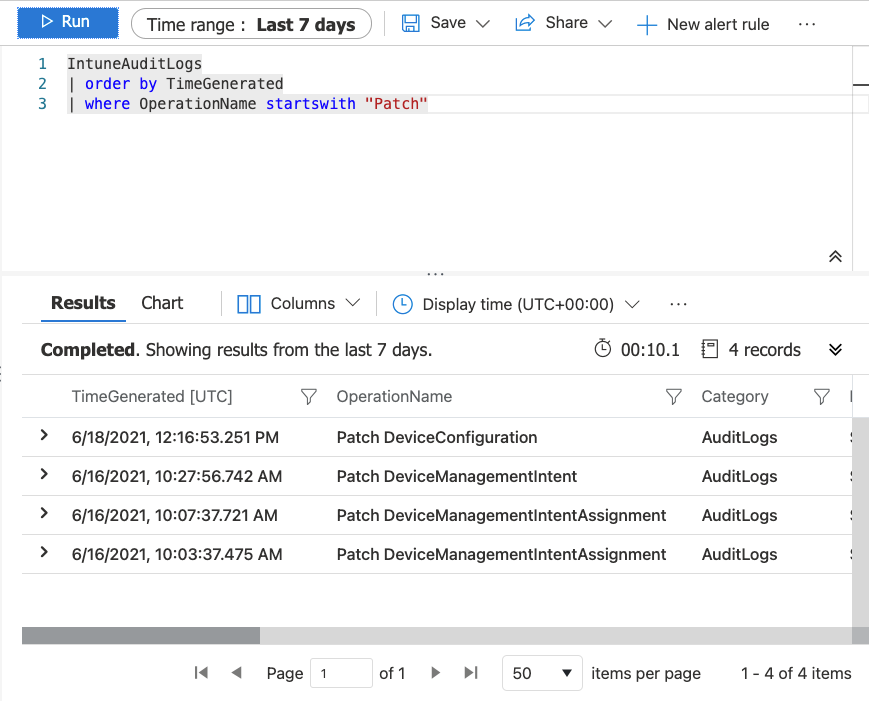This screenshot has height=705, width=888.
Task: Click the IntuneAuditLogs query line
Action: tap(135, 64)
